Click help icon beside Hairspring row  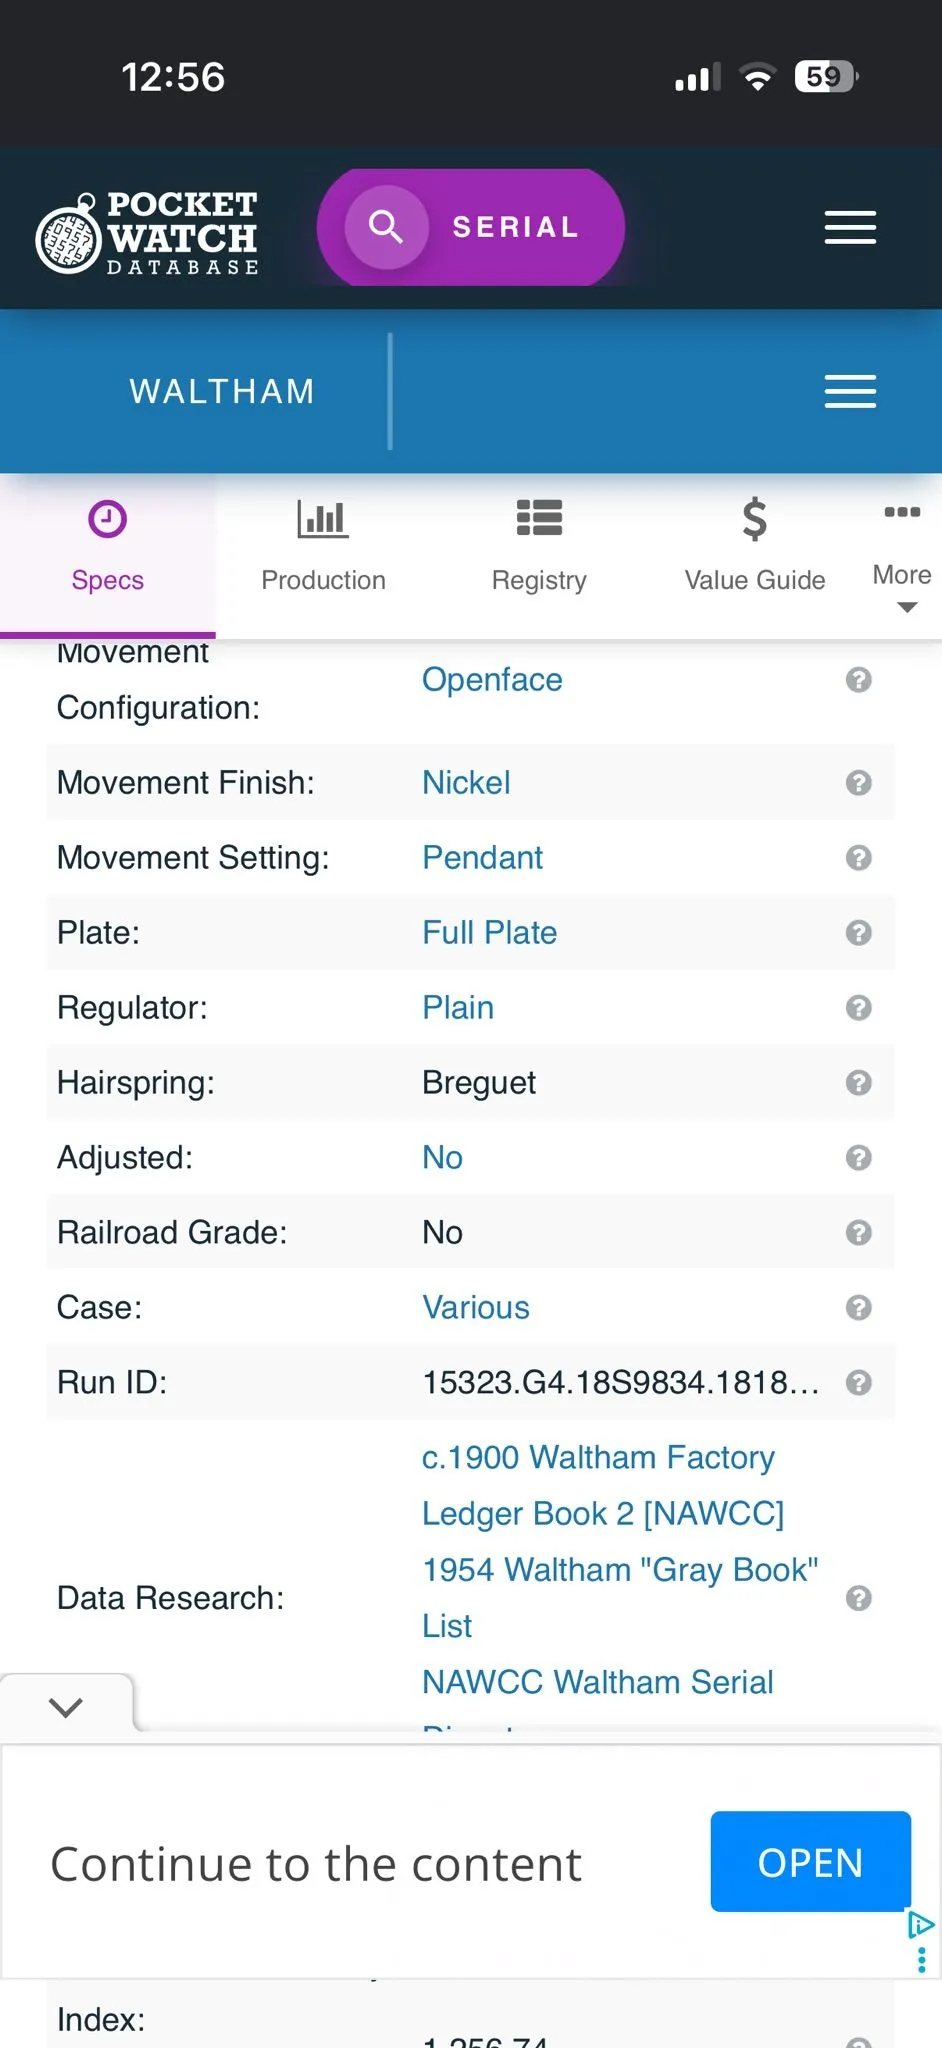[858, 1083]
